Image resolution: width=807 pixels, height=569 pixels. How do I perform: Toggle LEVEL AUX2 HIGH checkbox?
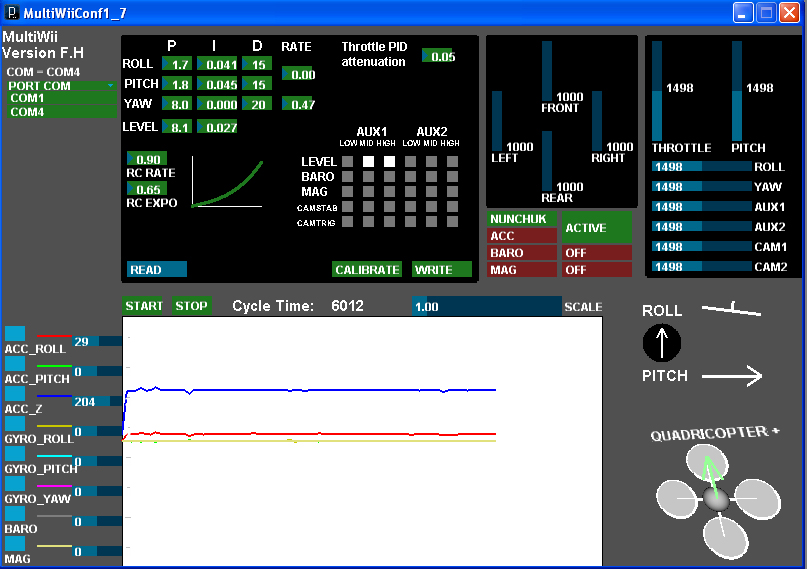point(452,162)
